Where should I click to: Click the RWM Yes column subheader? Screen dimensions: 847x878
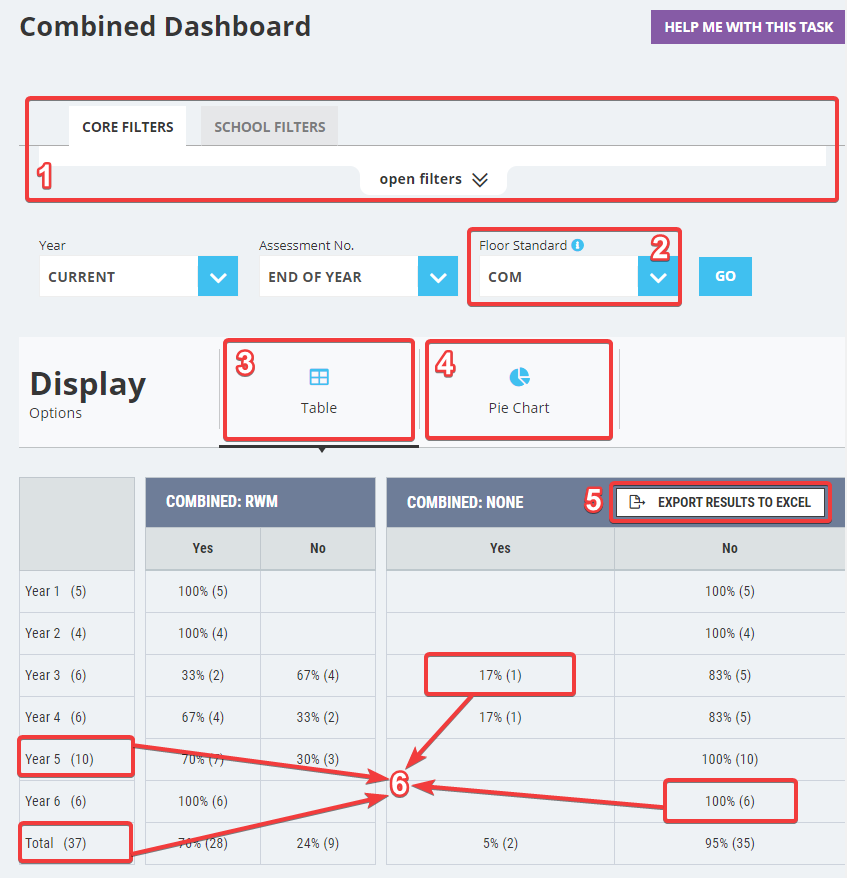click(203, 548)
